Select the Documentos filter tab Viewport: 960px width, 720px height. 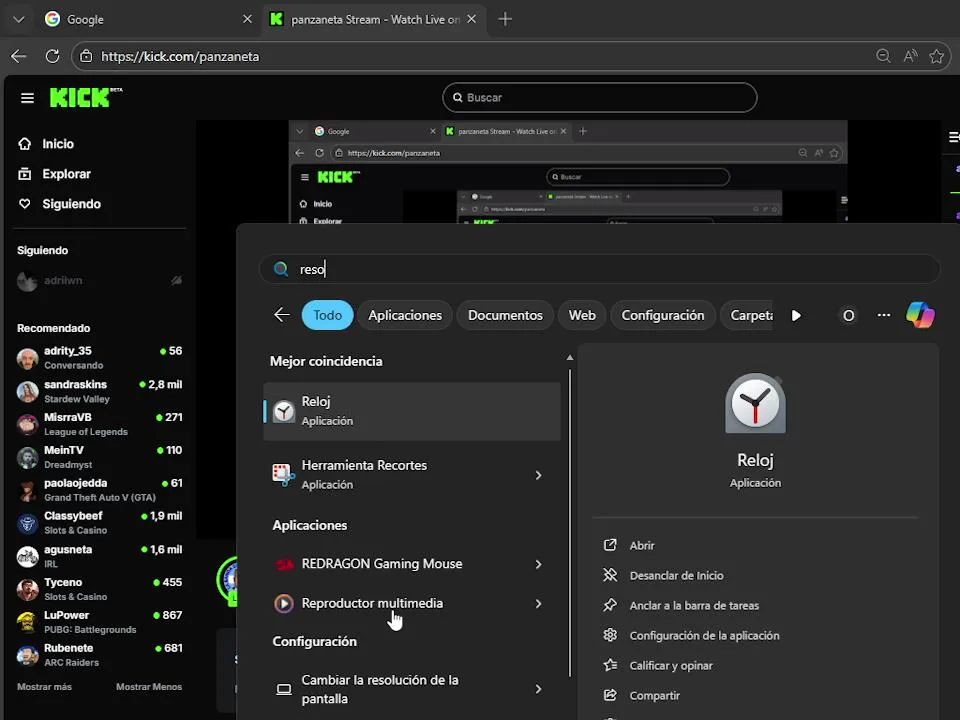point(505,315)
